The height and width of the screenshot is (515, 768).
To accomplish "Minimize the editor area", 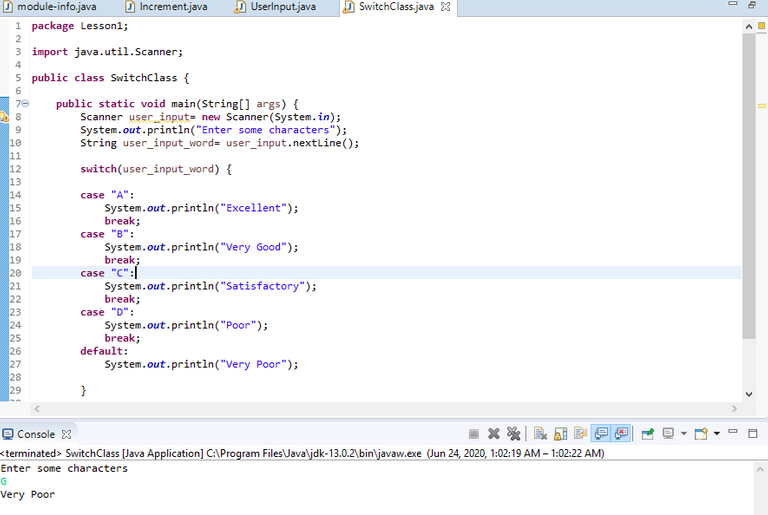I will pyautogui.click(x=733, y=3).
